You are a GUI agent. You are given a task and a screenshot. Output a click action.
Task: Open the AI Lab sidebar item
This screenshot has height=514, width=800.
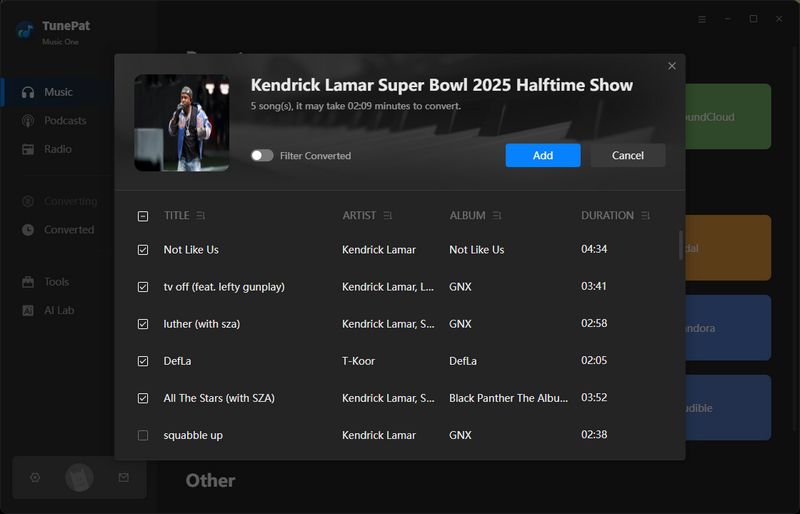coord(58,311)
